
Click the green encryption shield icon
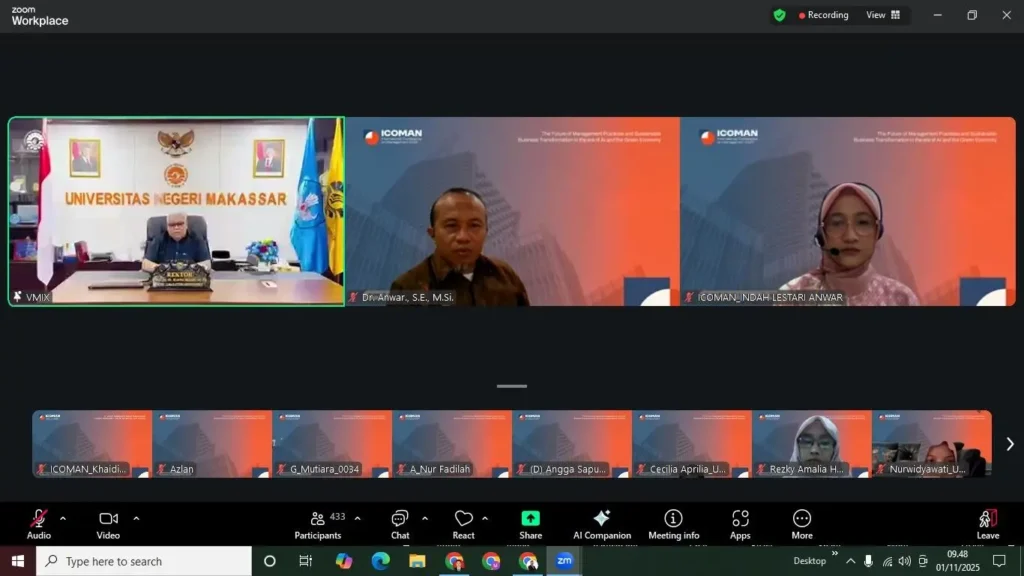[x=779, y=15]
